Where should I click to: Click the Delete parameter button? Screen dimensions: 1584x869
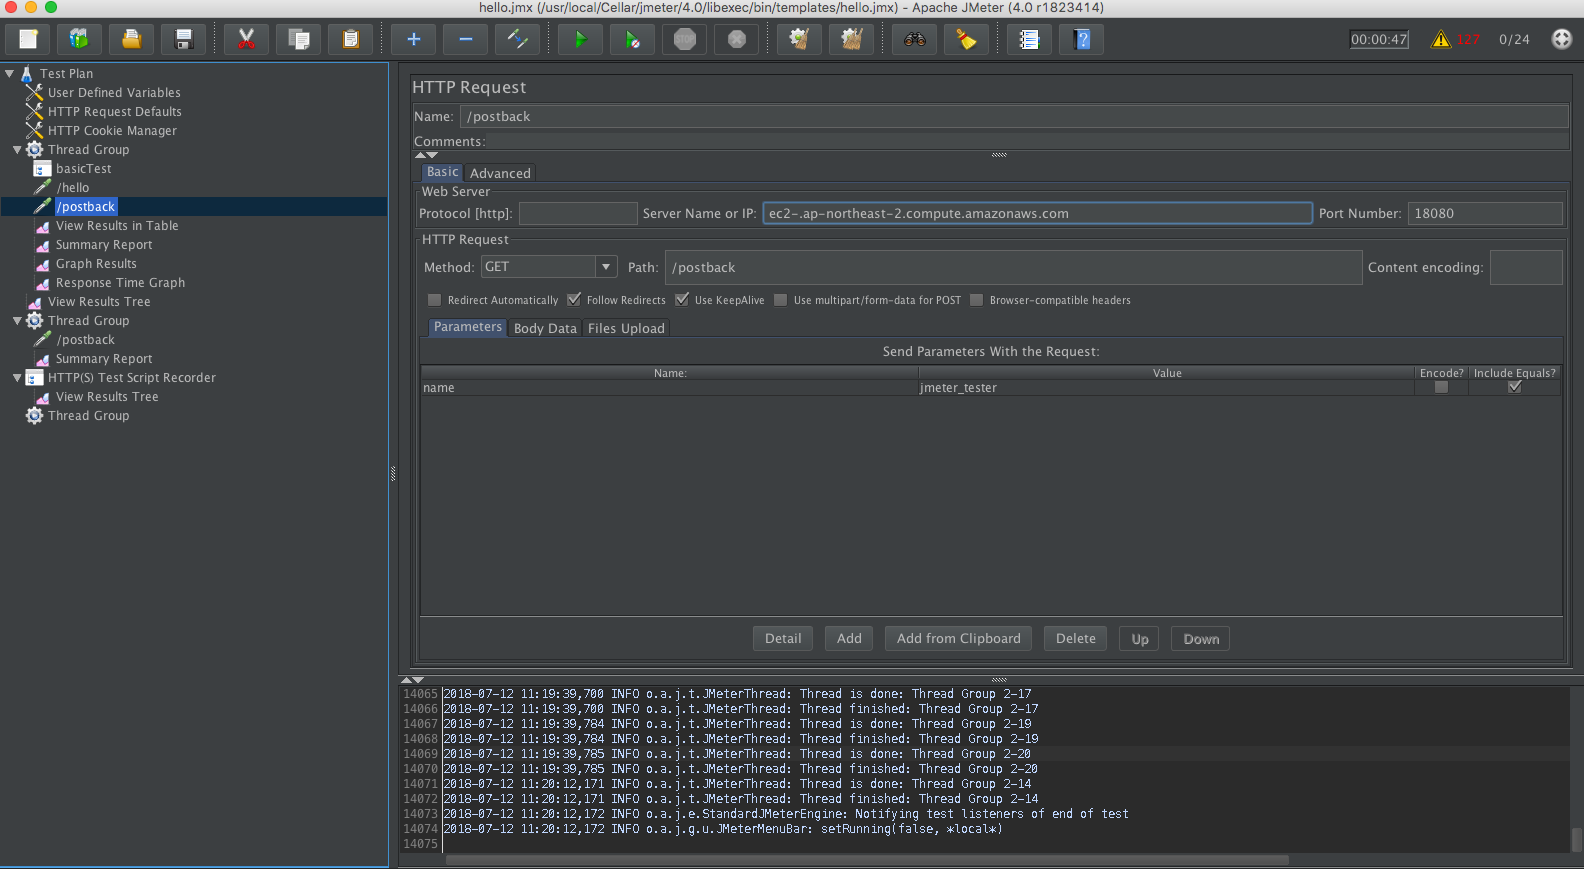pyautogui.click(x=1076, y=639)
